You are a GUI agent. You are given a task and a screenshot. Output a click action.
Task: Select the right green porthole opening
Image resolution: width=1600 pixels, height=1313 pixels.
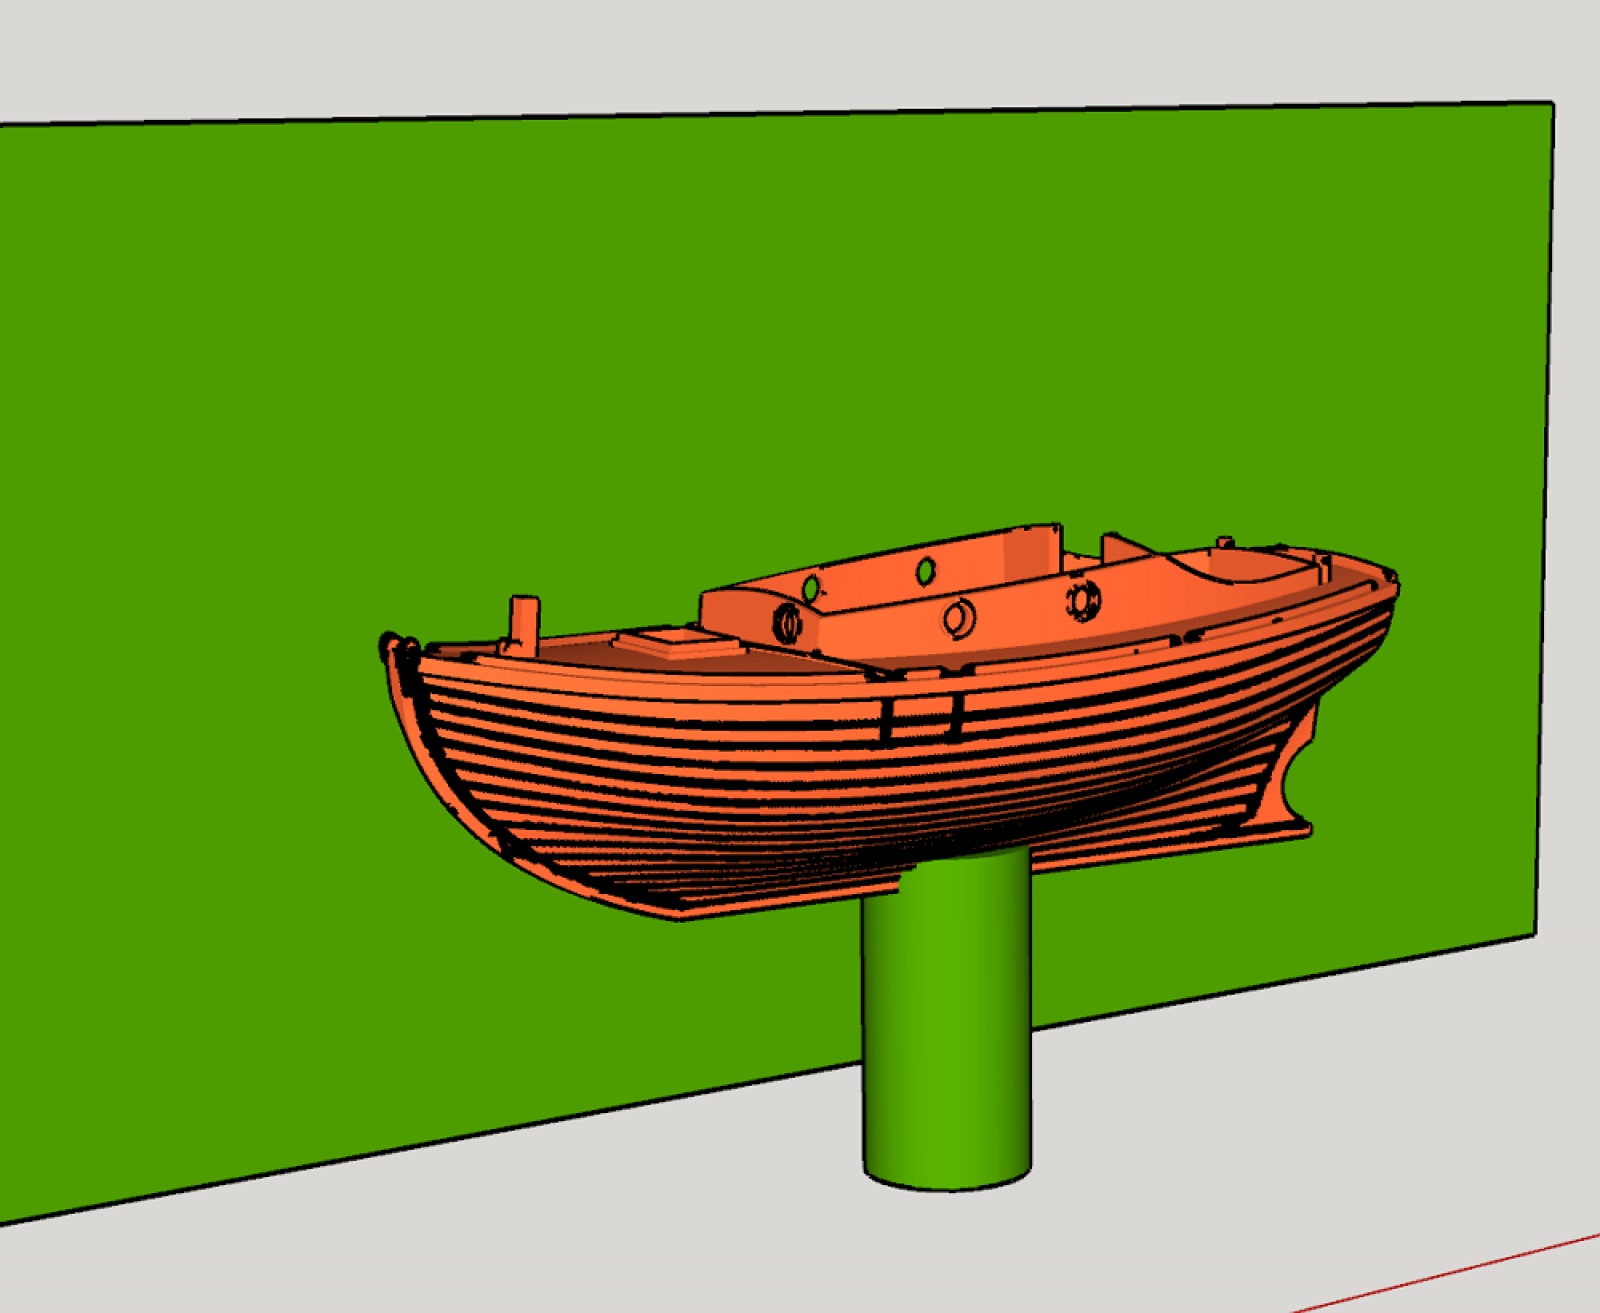tap(926, 571)
